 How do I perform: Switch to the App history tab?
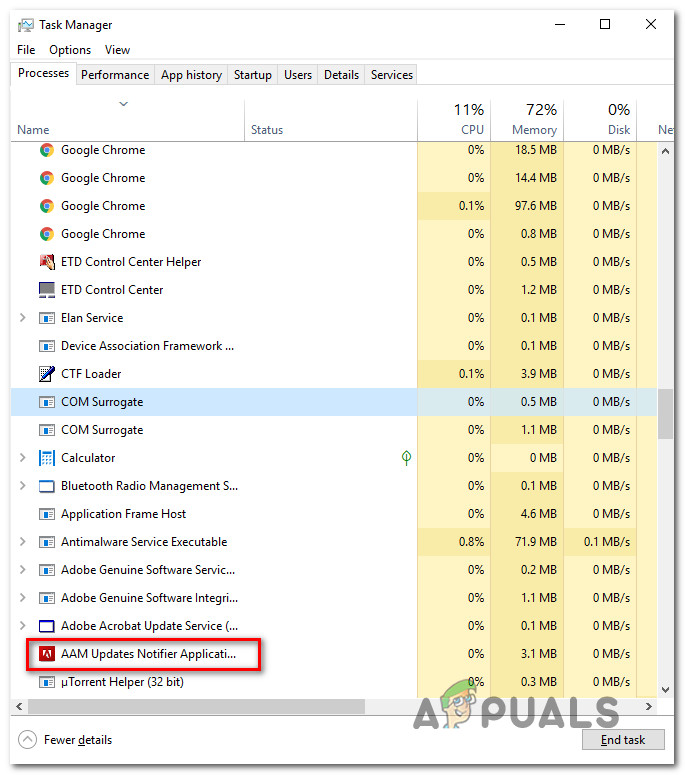[191, 75]
